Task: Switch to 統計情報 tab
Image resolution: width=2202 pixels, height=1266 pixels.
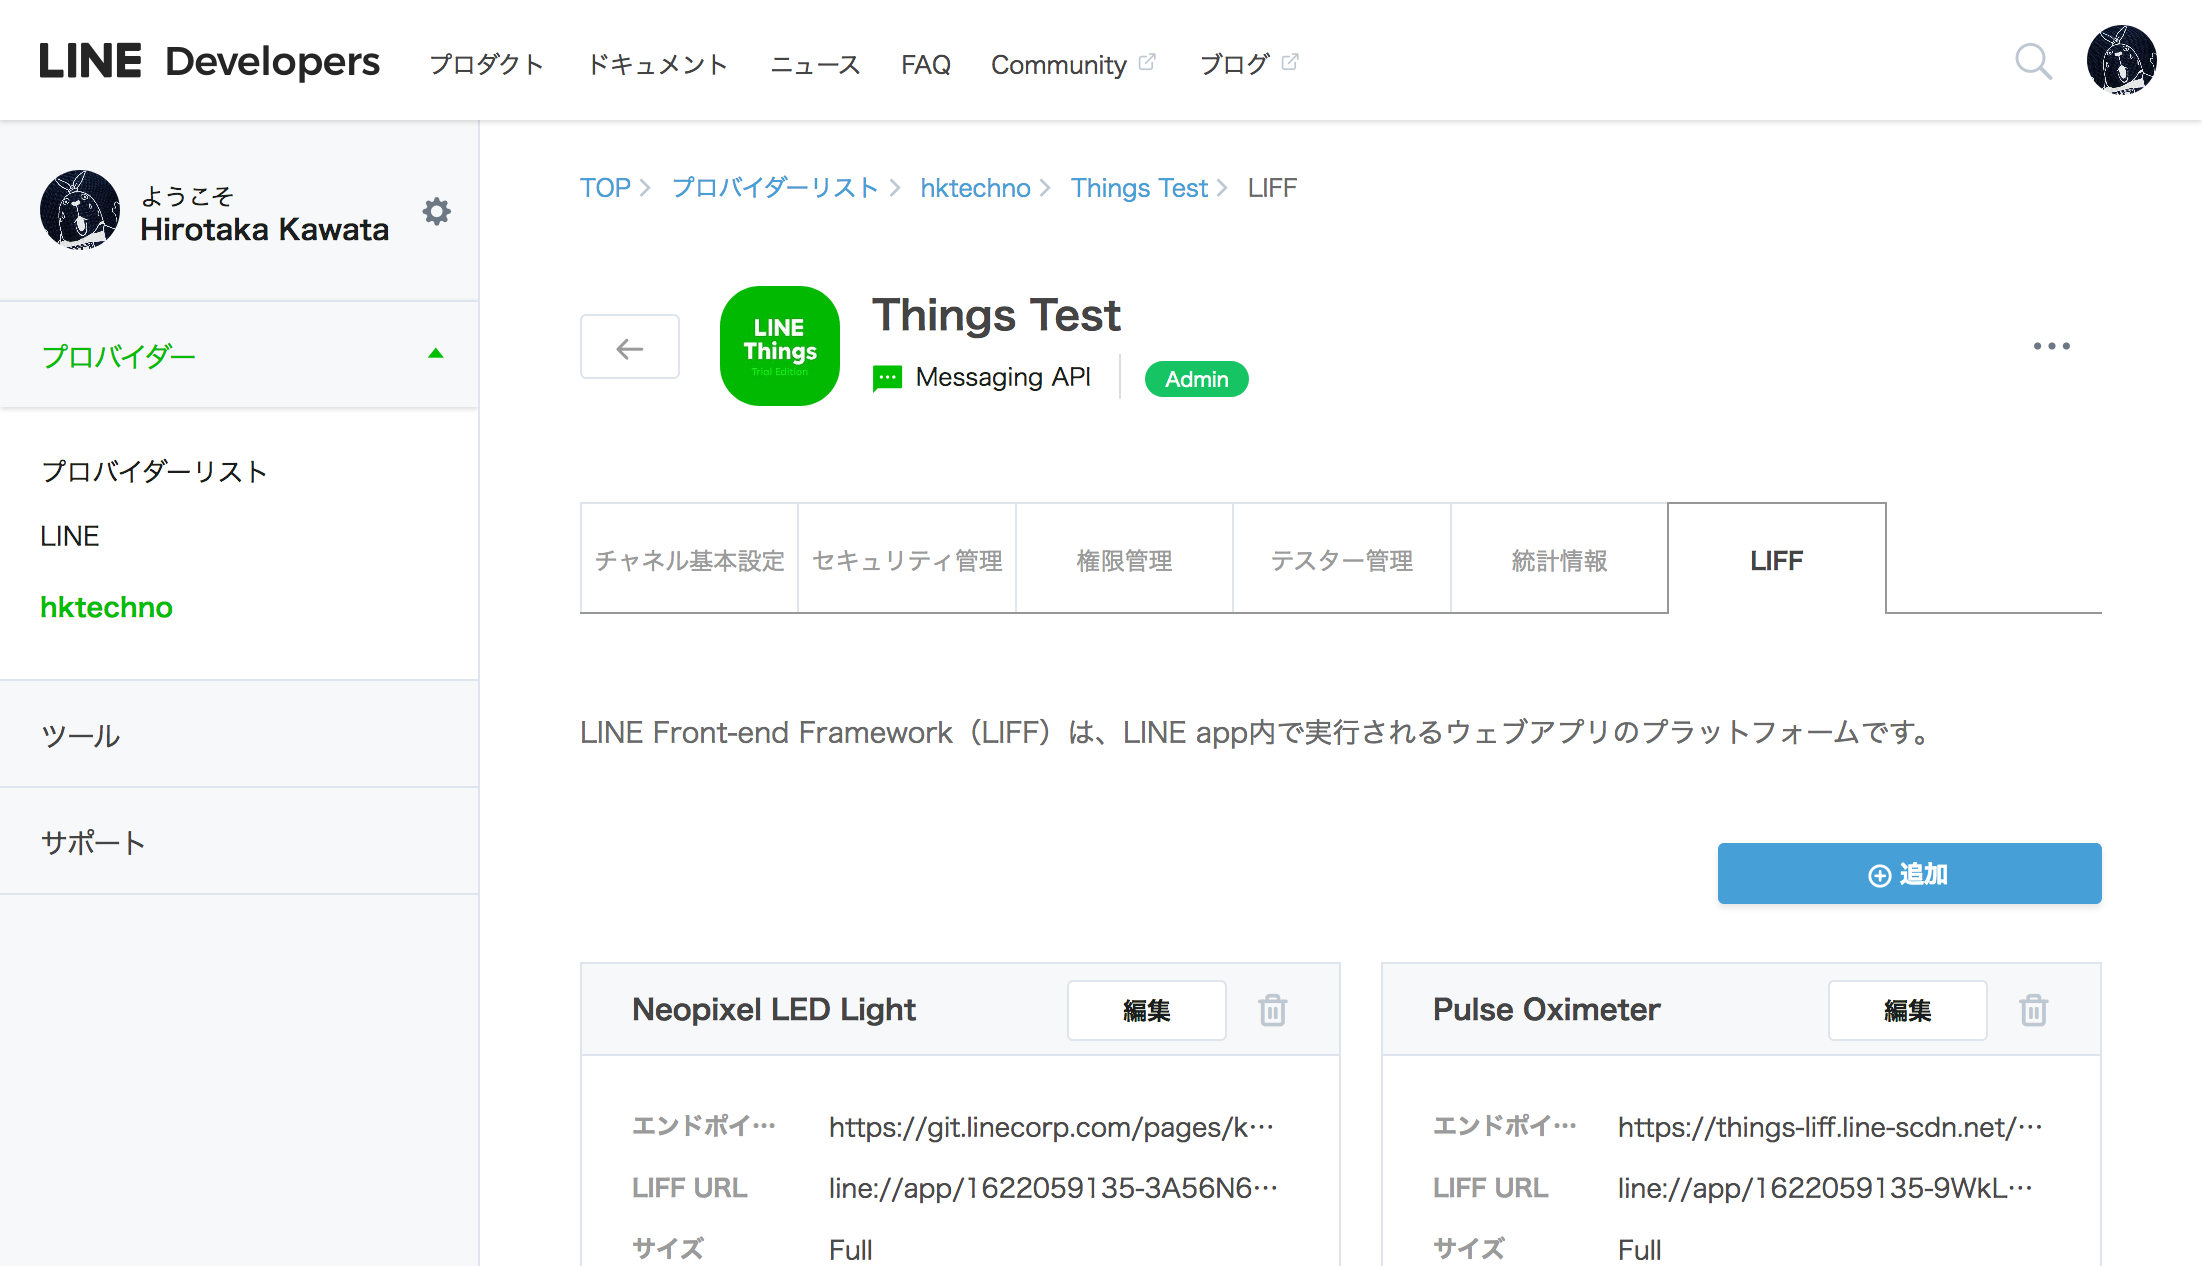Action: coord(1559,559)
